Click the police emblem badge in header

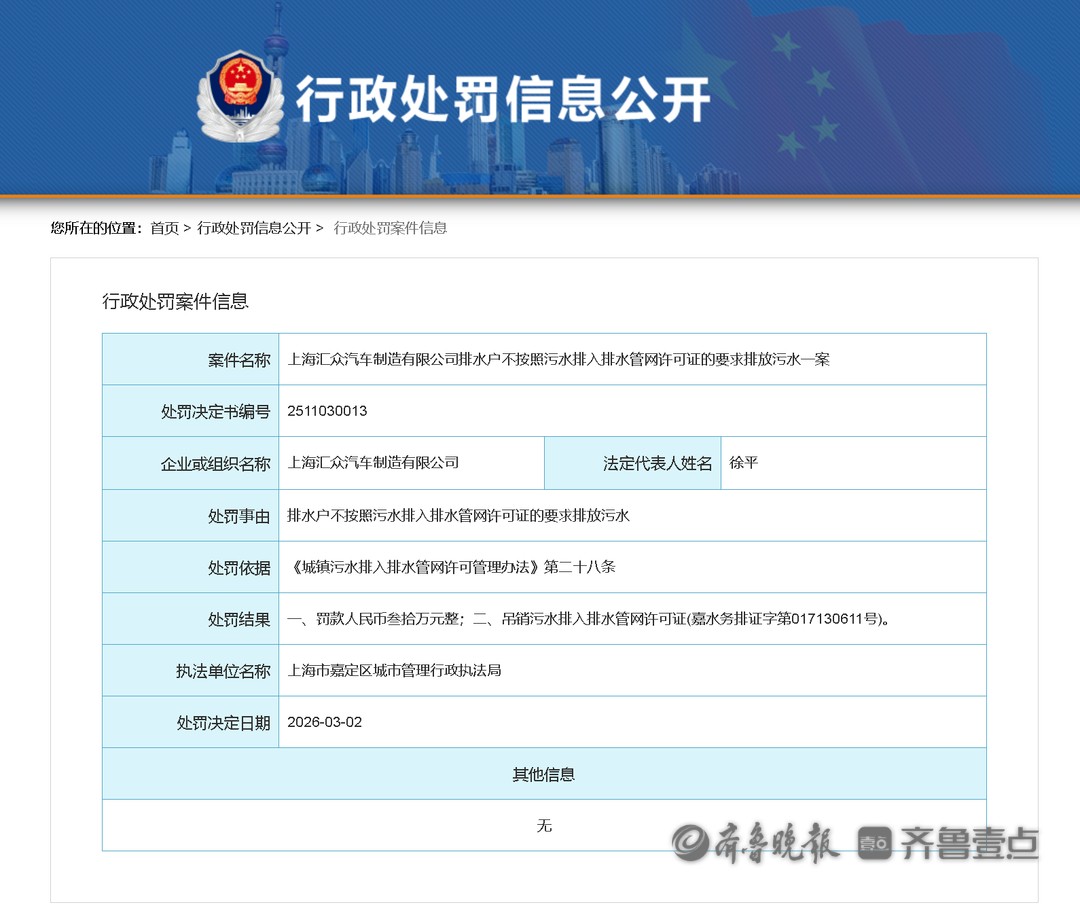[x=239, y=97]
